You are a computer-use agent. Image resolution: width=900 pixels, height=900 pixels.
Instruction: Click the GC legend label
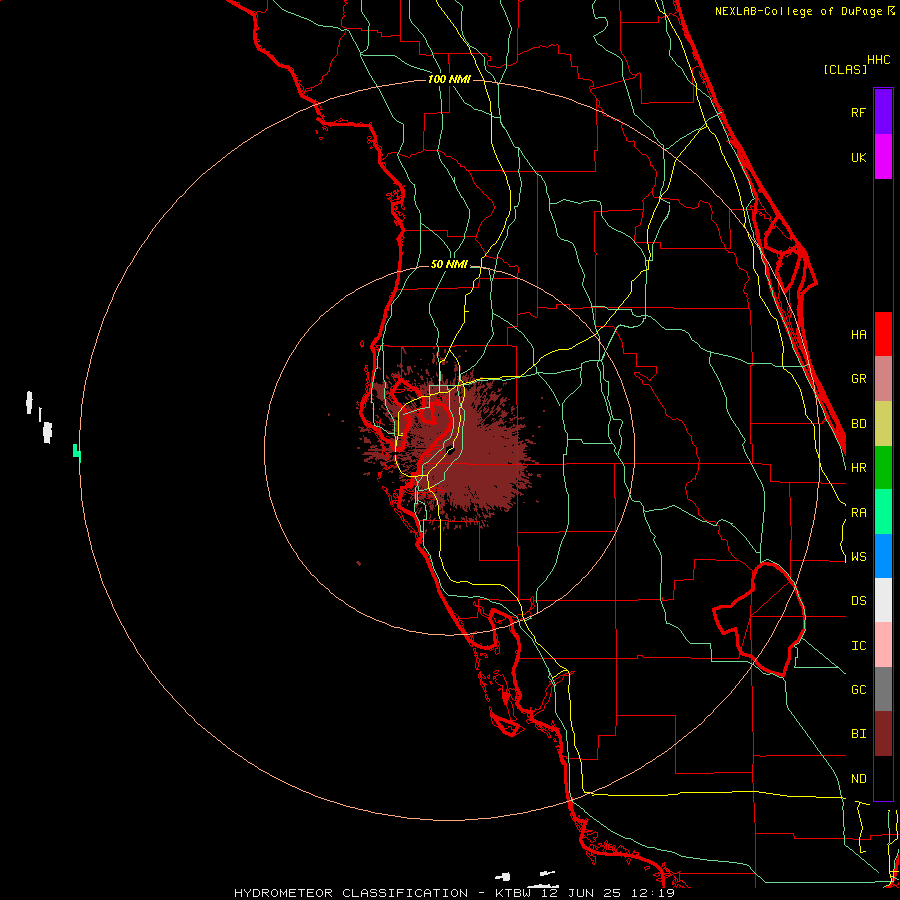click(858, 689)
